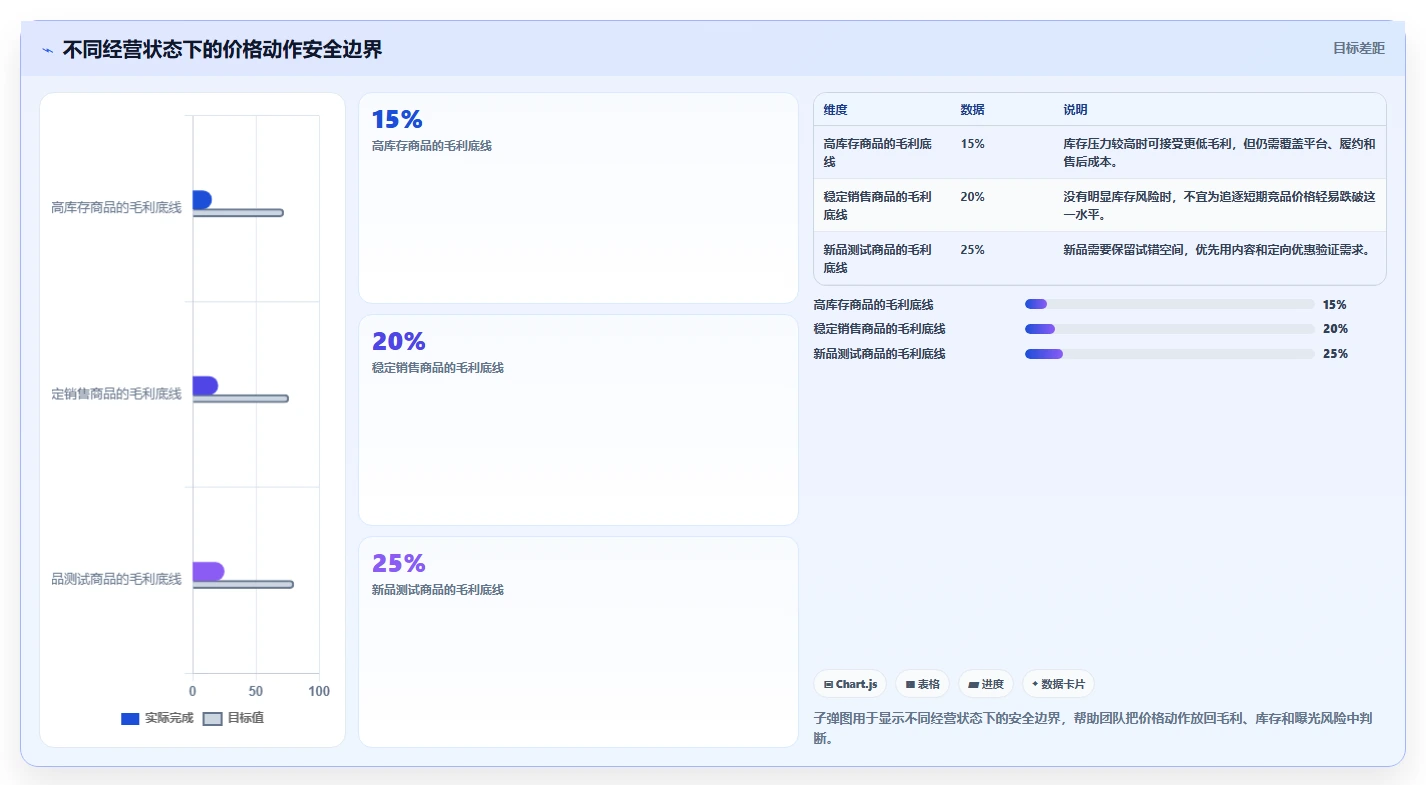Click the indigo actual bar for 稳定销售商品 in the chart
Viewport: 1426px width, 785px height.
(205, 386)
